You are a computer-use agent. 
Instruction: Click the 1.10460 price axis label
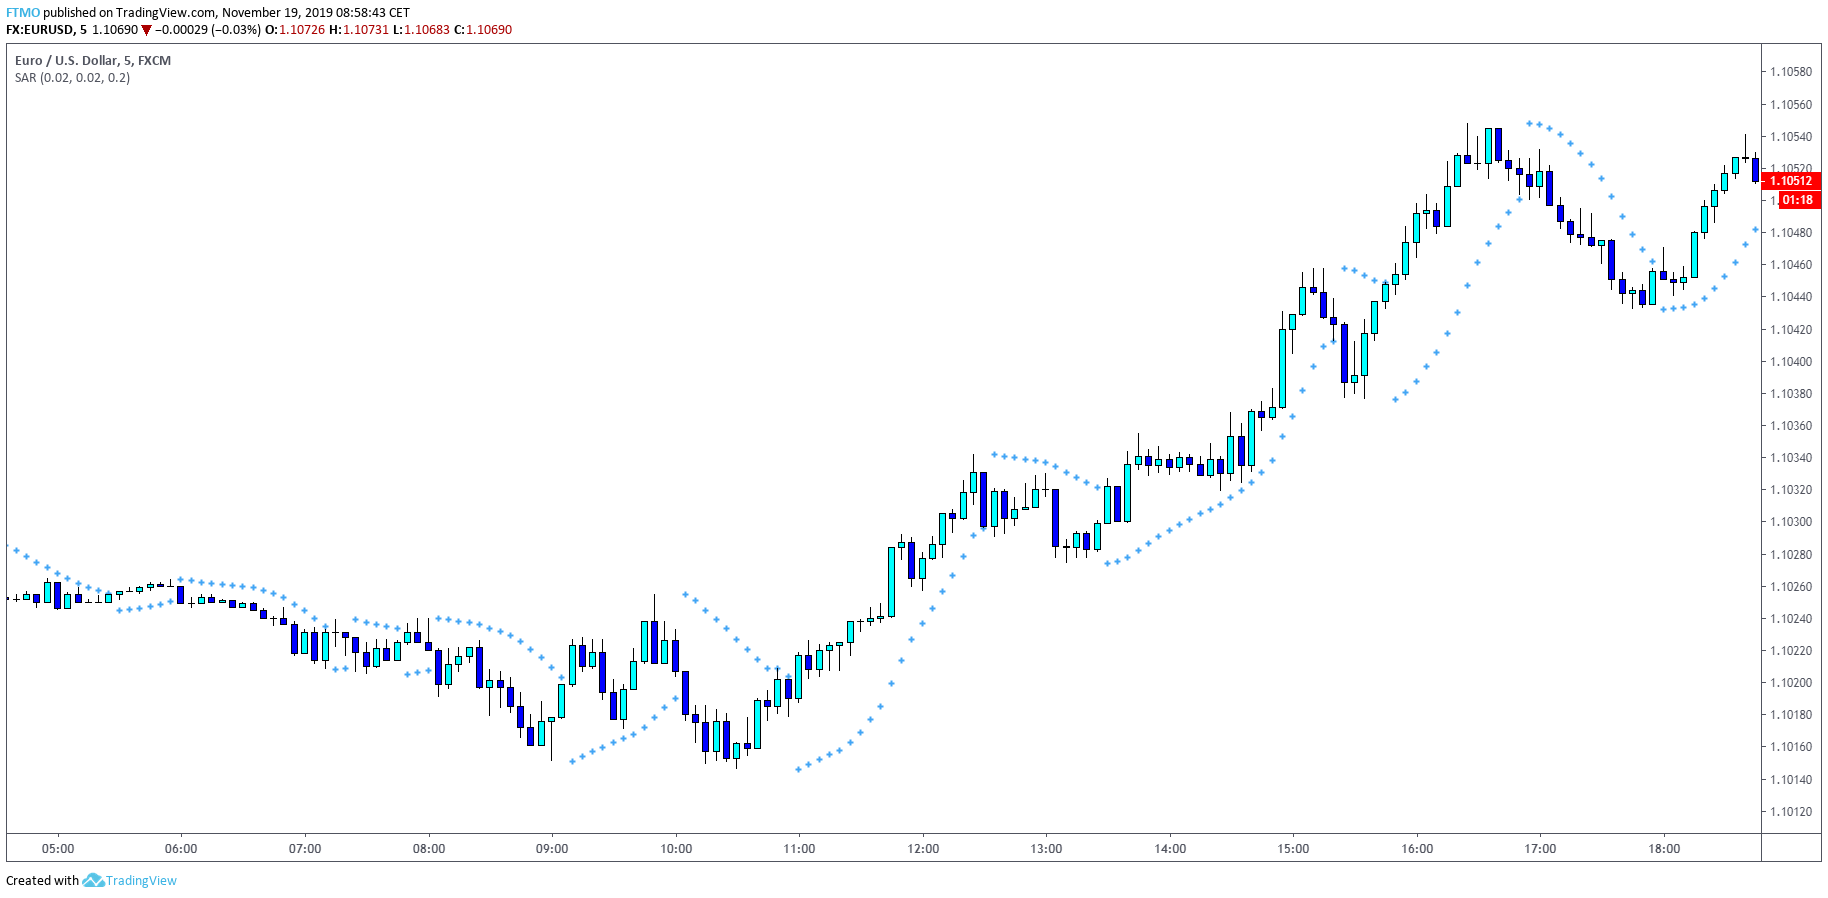coord(1791,264)
